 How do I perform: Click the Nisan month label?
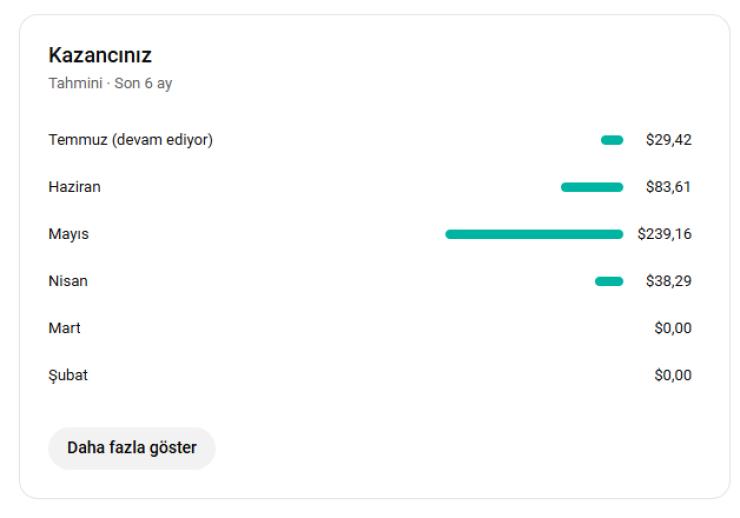pyautogui.click(x=68, y=281)
